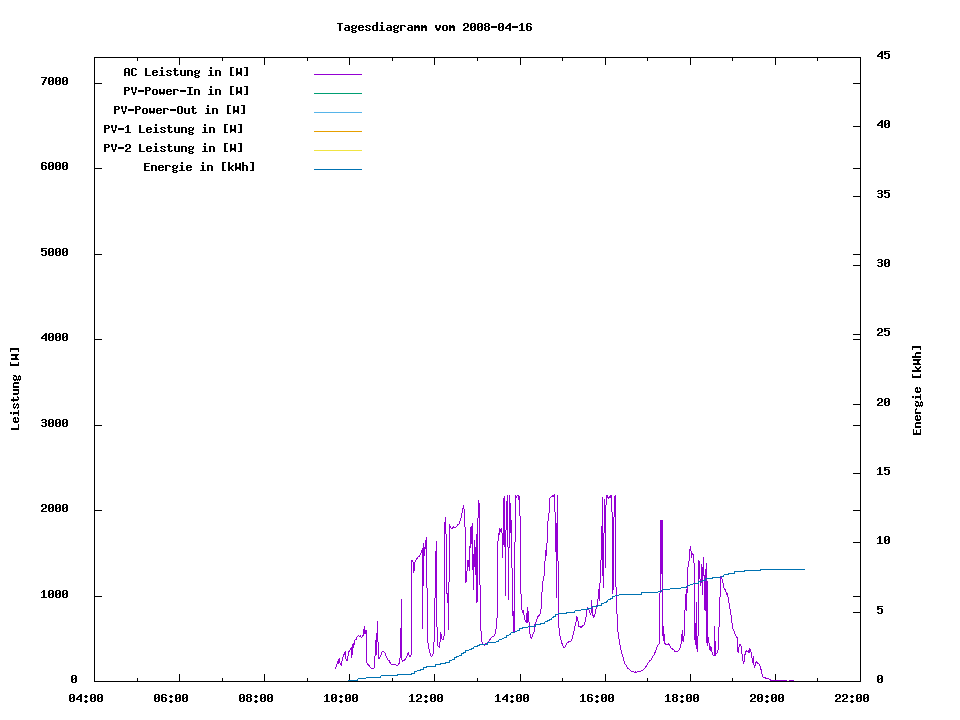Click the 'Energie in [kWh]' legend entry

point(199,167)
